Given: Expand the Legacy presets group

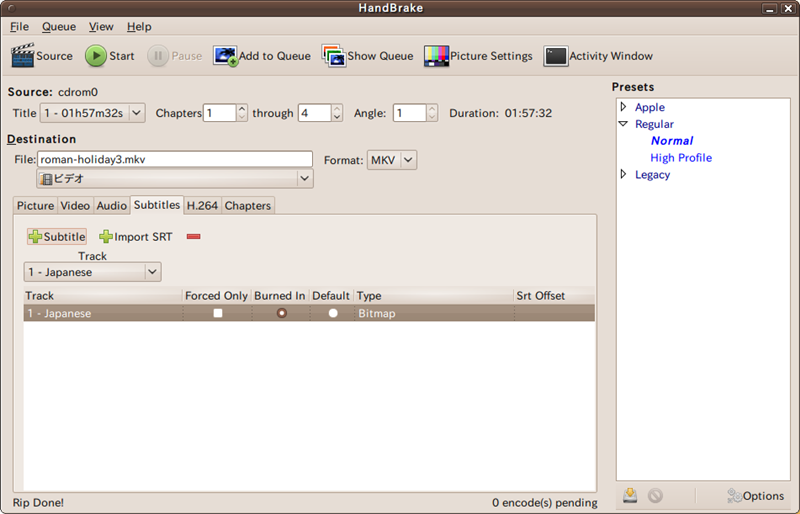Looking at the screenshot, I should [623, 174].
